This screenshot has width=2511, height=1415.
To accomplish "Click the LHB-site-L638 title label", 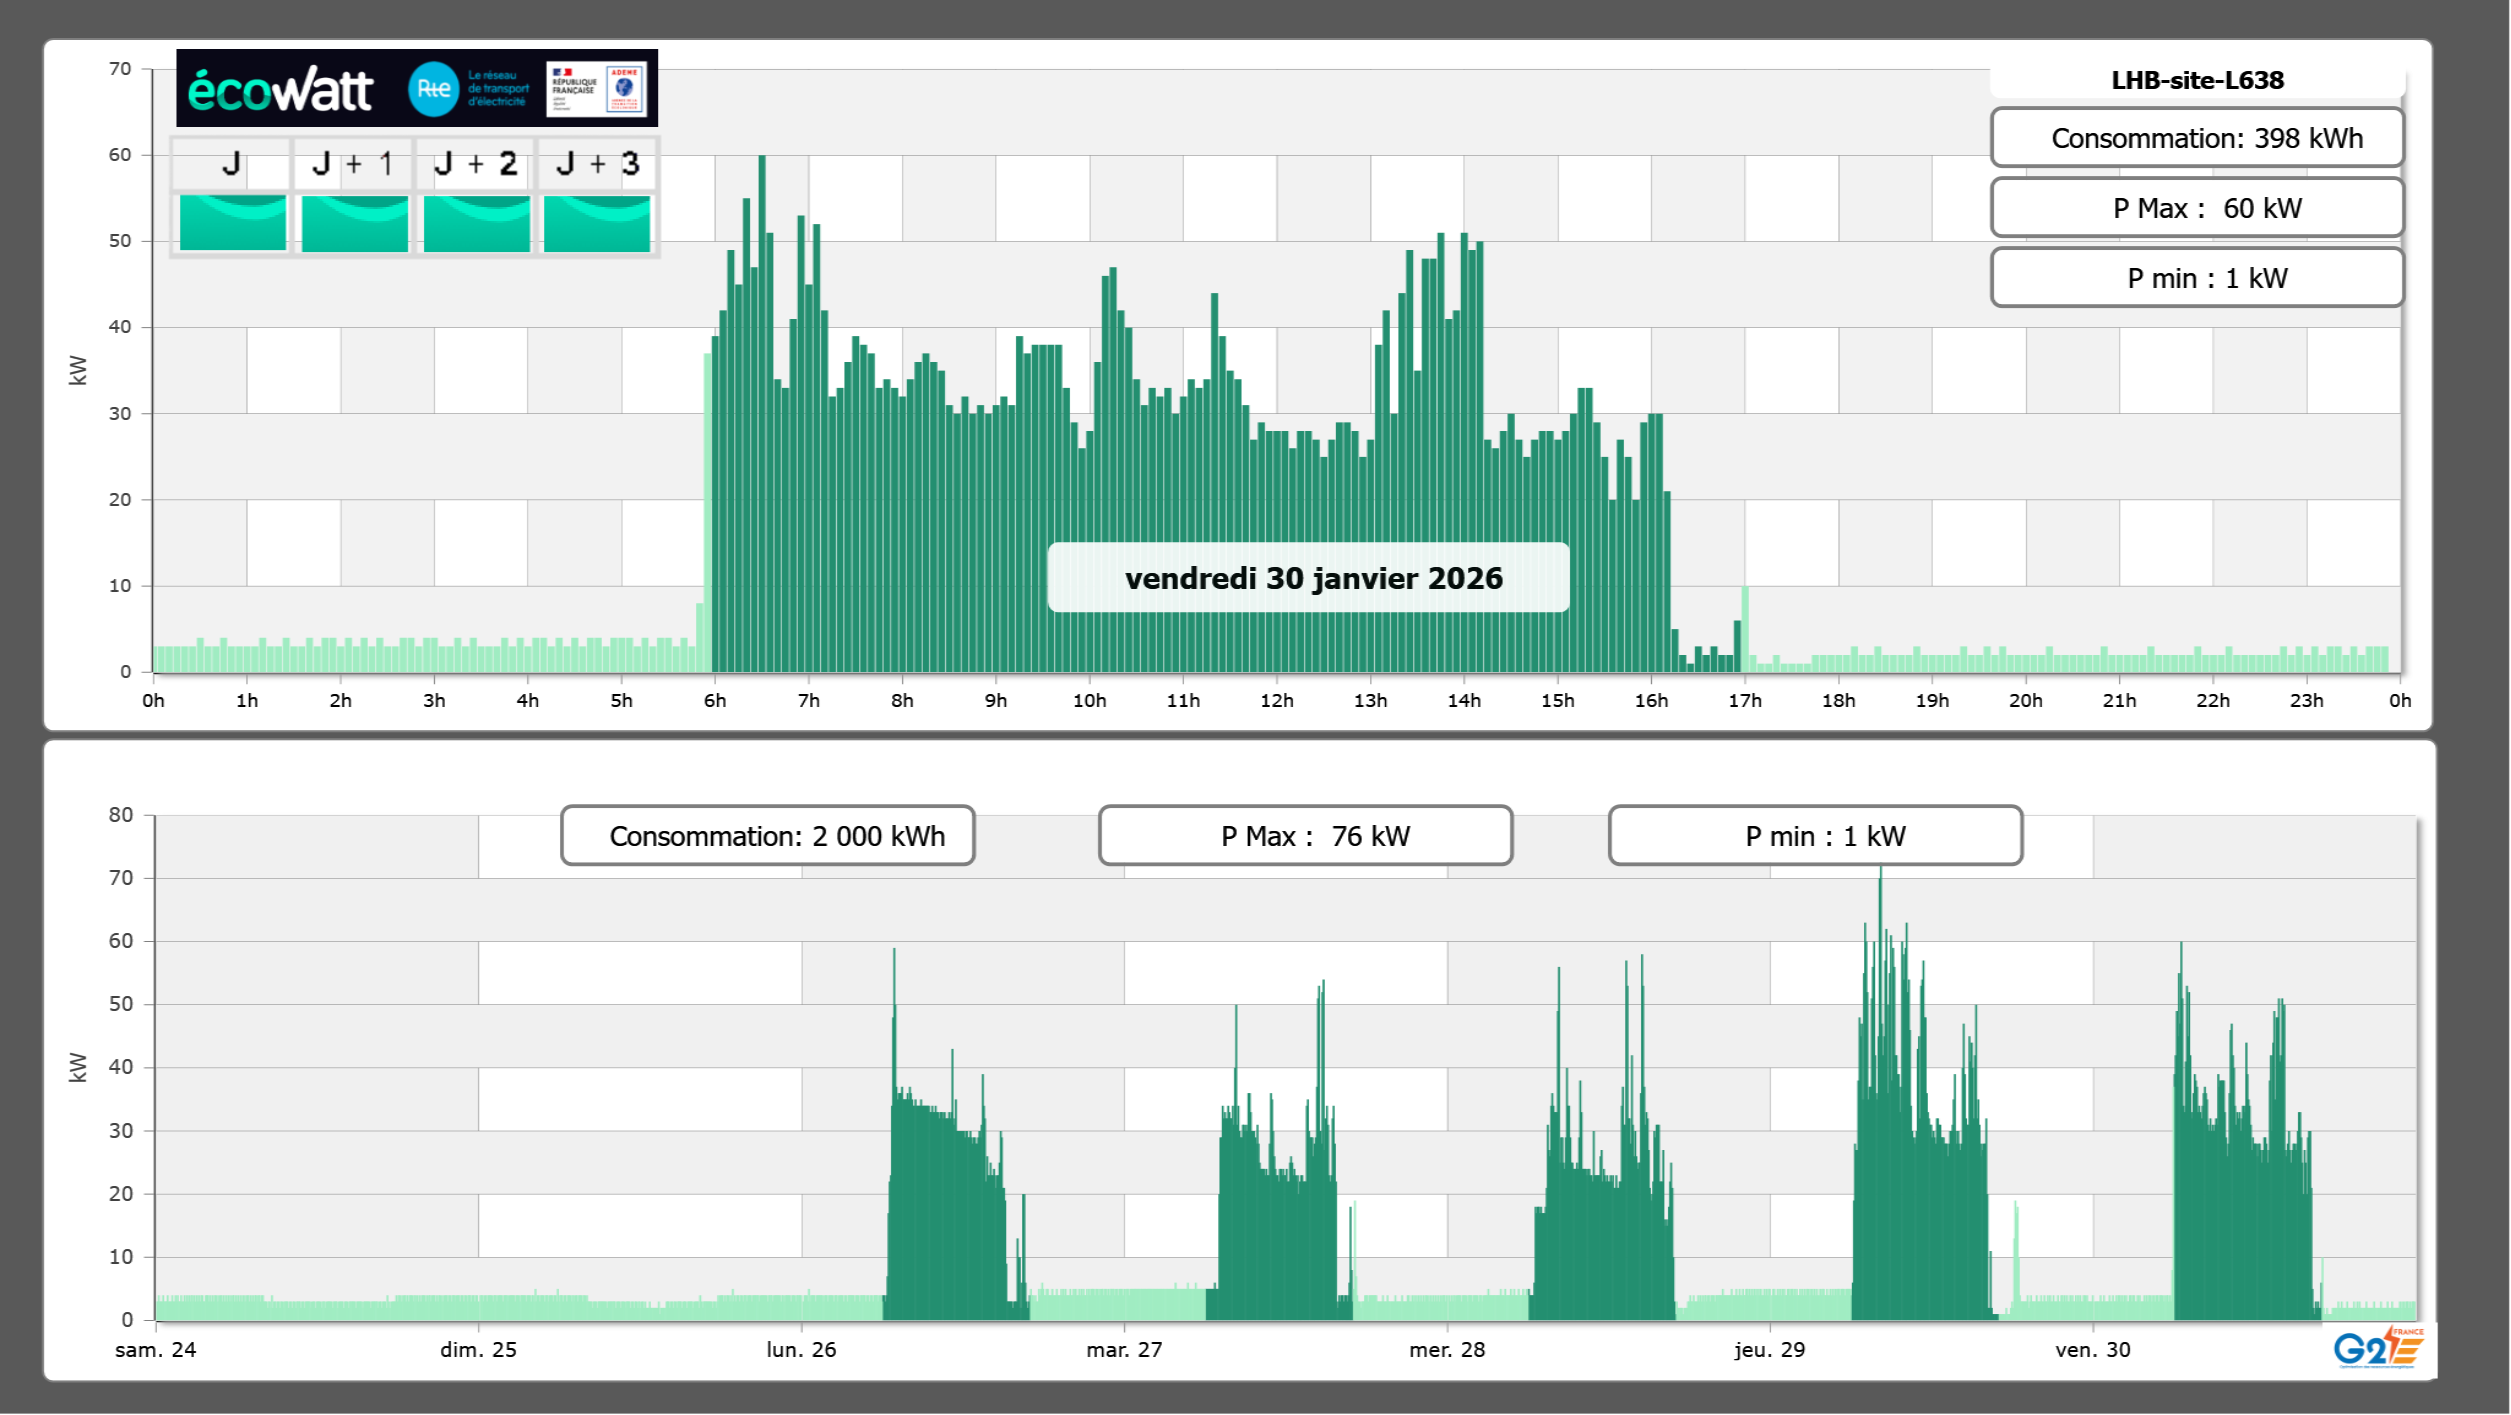I will point(2197,80).
